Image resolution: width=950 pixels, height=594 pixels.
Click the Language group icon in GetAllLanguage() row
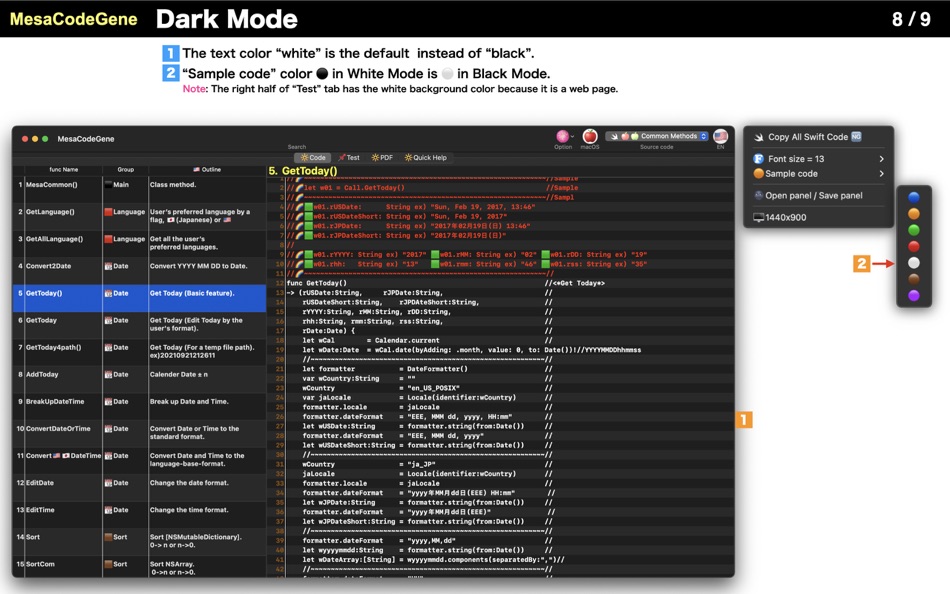pyautogui.click(x=108, y=239)
